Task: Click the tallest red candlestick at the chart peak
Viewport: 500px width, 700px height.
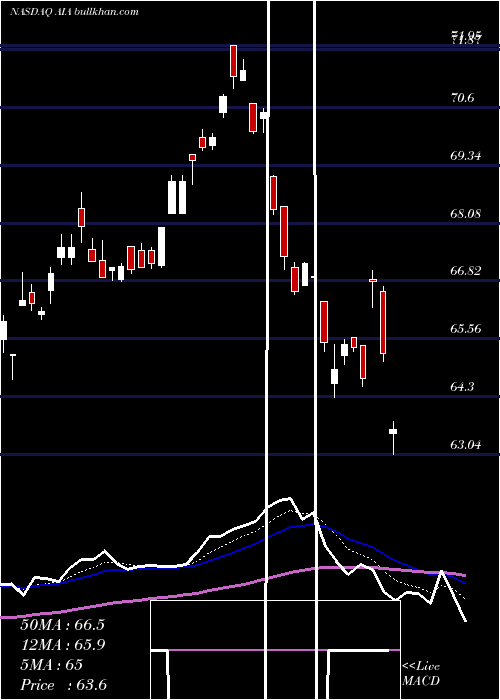Action: pos(233,61)
